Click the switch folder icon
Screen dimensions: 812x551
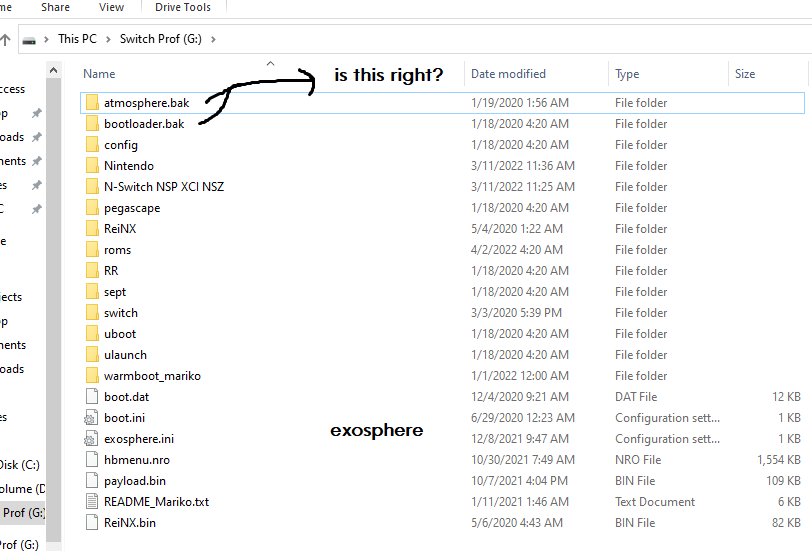tap(92, 313)
